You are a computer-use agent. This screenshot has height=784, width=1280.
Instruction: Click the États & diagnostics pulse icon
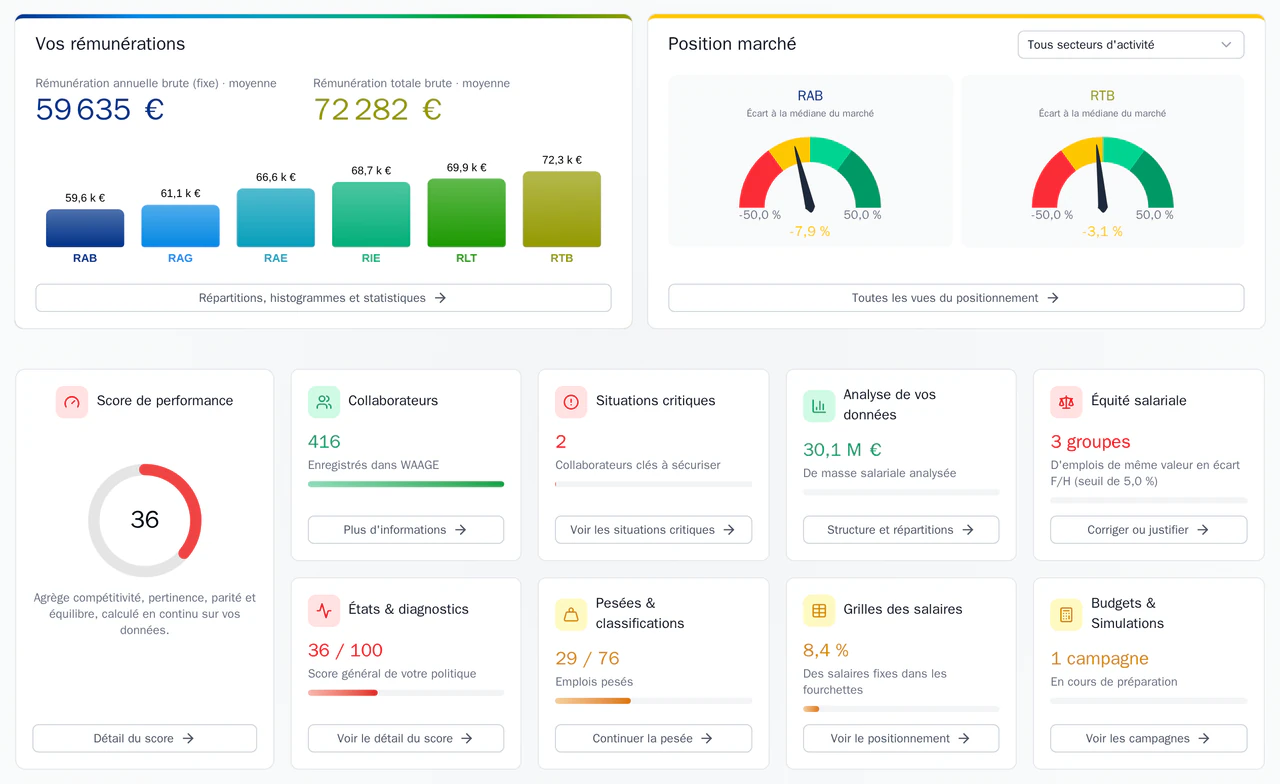[324, 610]
